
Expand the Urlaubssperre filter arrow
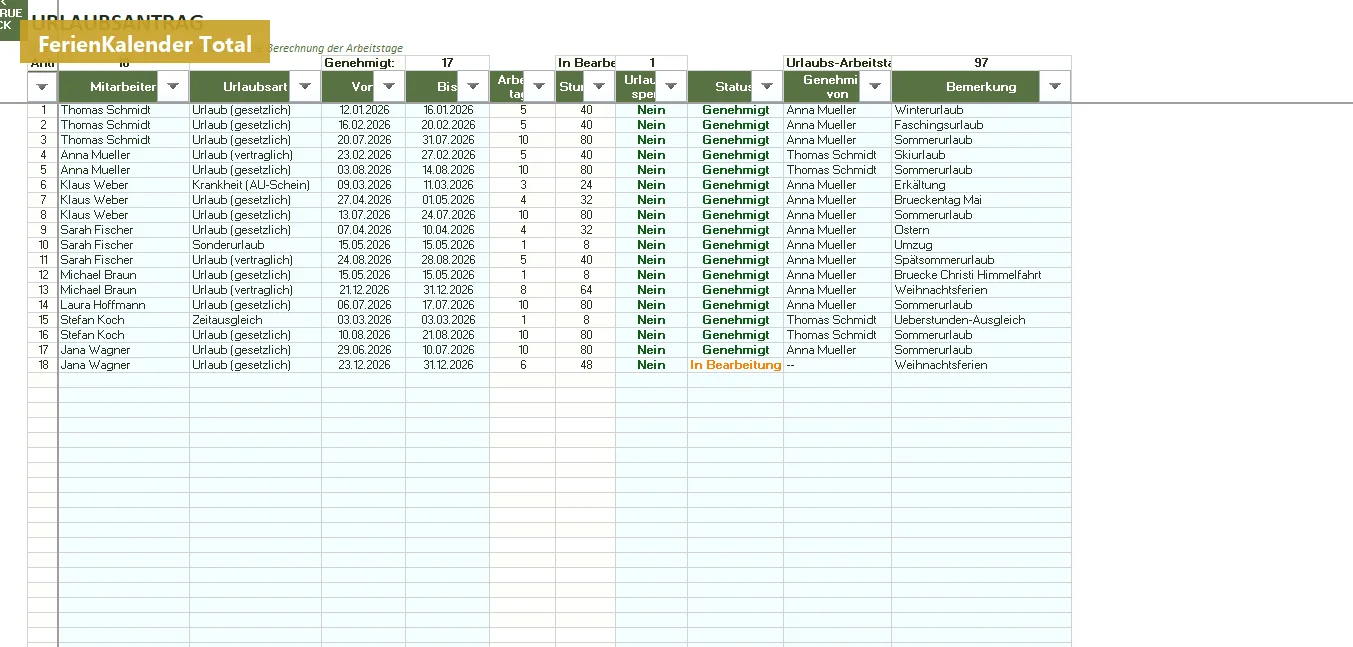(x=671, y=87)
